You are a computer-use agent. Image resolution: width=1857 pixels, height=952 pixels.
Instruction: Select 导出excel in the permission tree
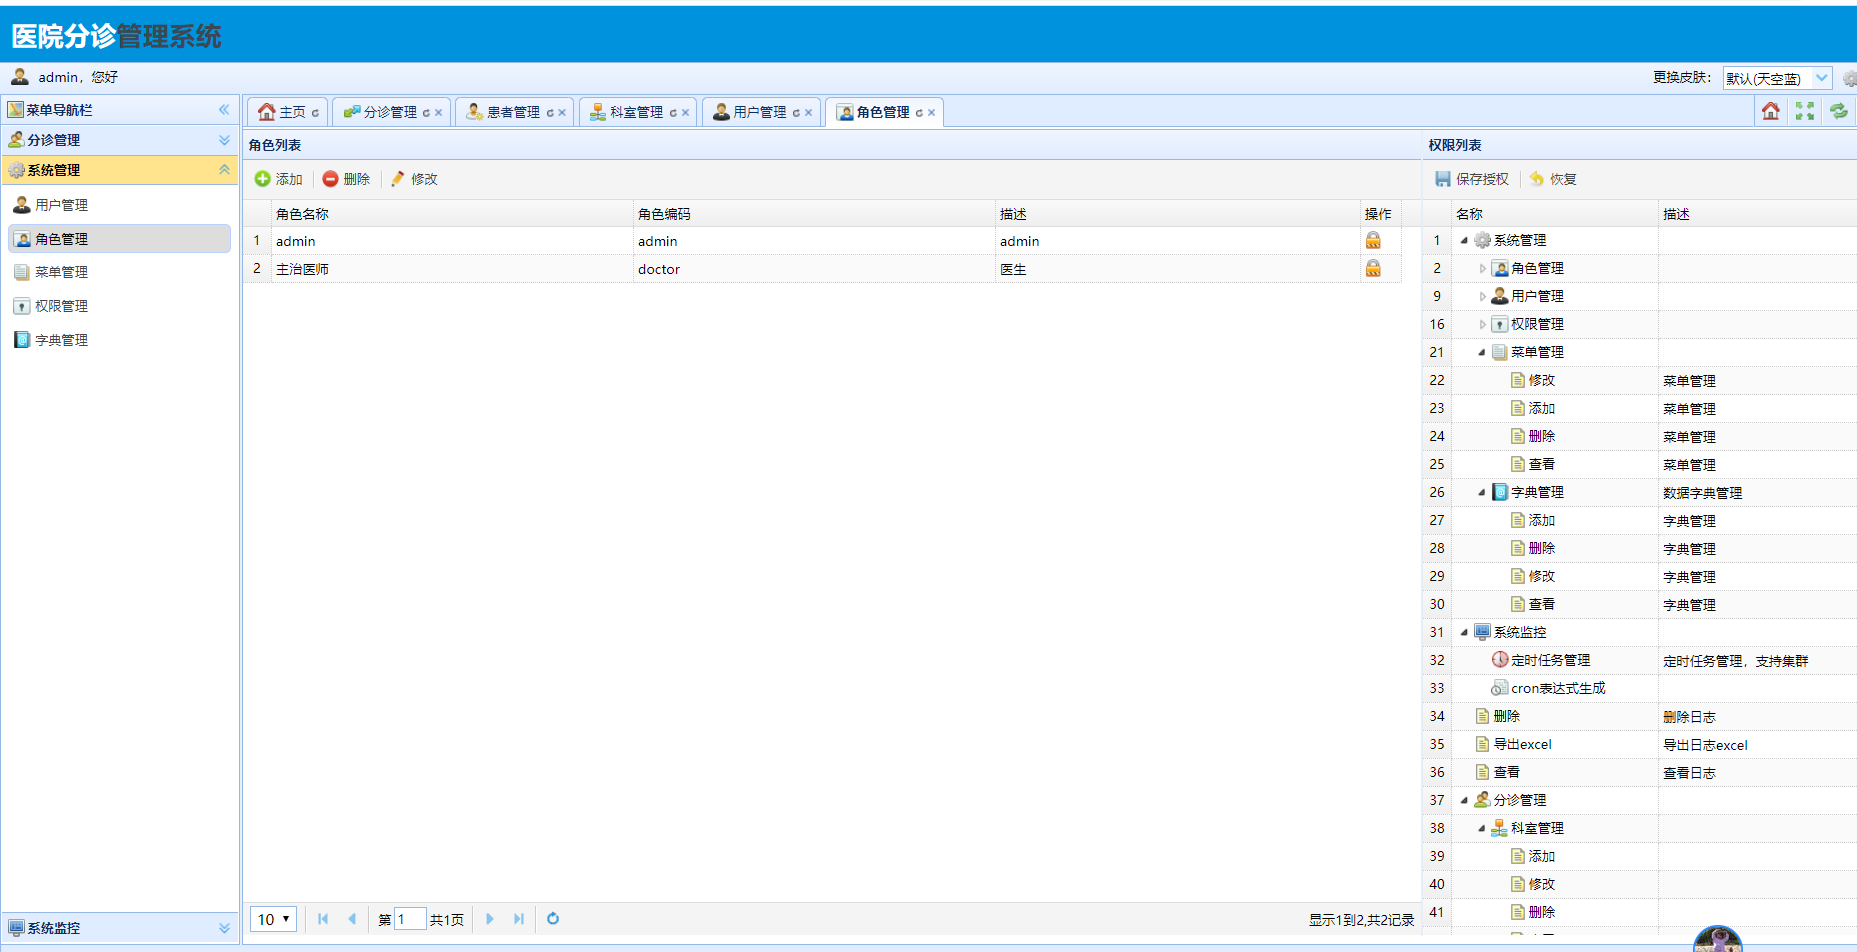click(x=1522, y=744)
